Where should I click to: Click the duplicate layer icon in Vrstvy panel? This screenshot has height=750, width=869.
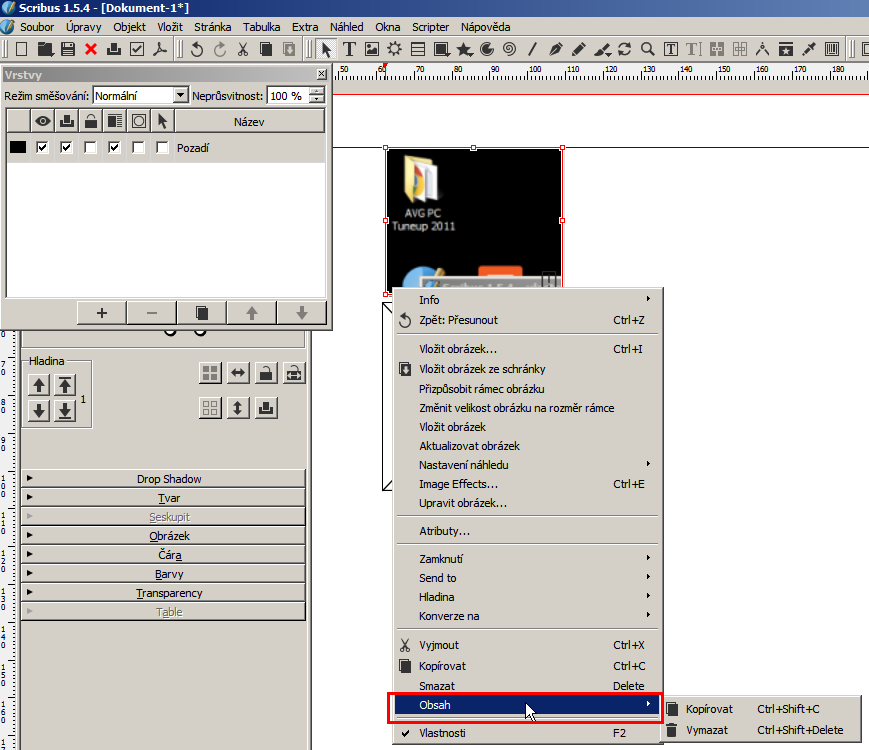point(202,312)
